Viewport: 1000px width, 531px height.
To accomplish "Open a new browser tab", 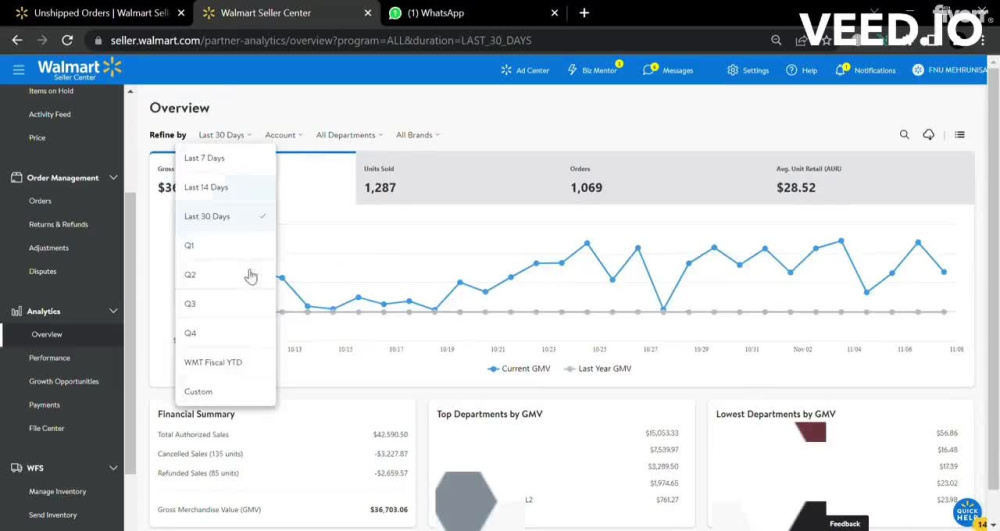I will [x=584, y=13].
